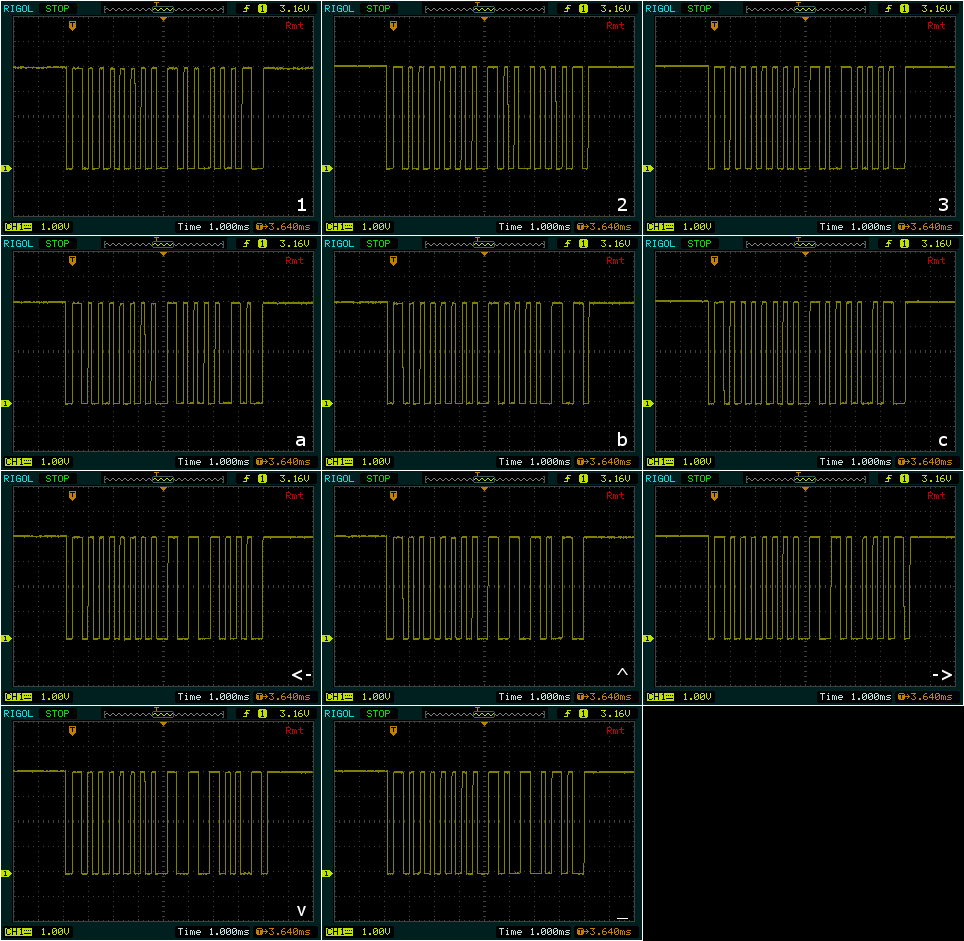Select the waveform display of panel b
The image size is (964, 941).
484,351
